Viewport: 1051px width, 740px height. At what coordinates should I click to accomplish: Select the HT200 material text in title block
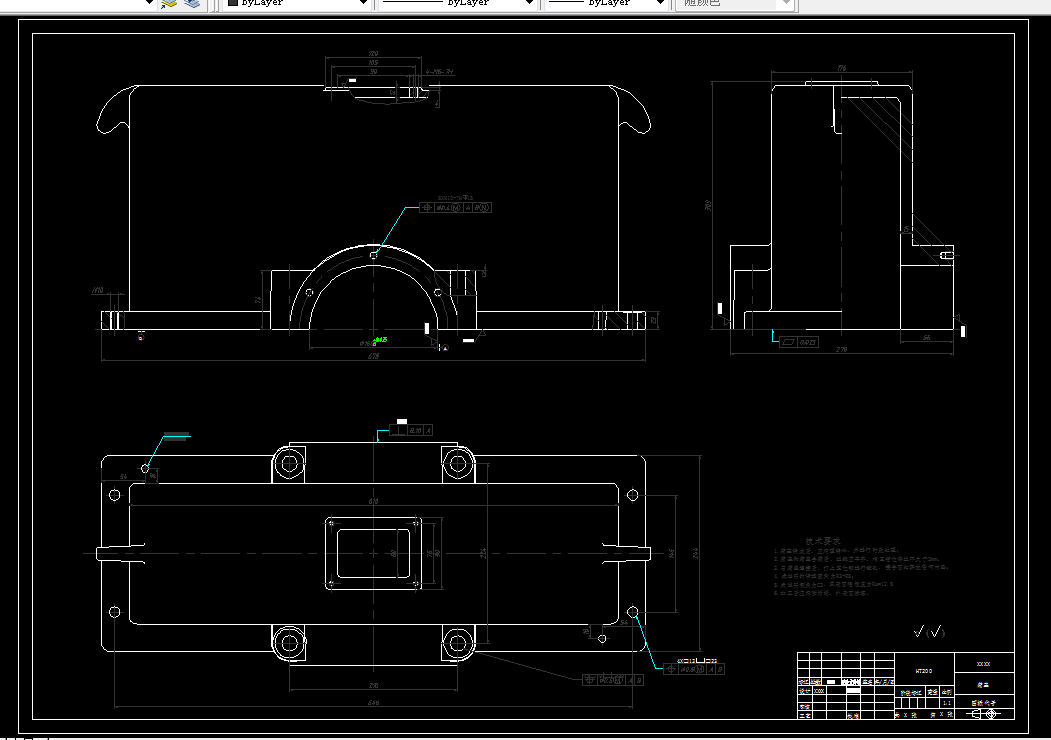pyautogui.click(x=924, y=670)
